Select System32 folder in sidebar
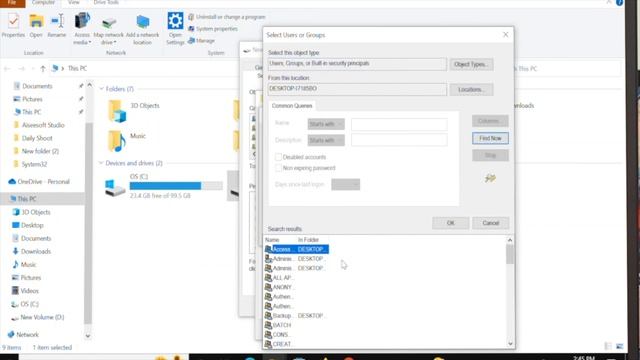Screen dimensions: 640x360 click(34, 164)
